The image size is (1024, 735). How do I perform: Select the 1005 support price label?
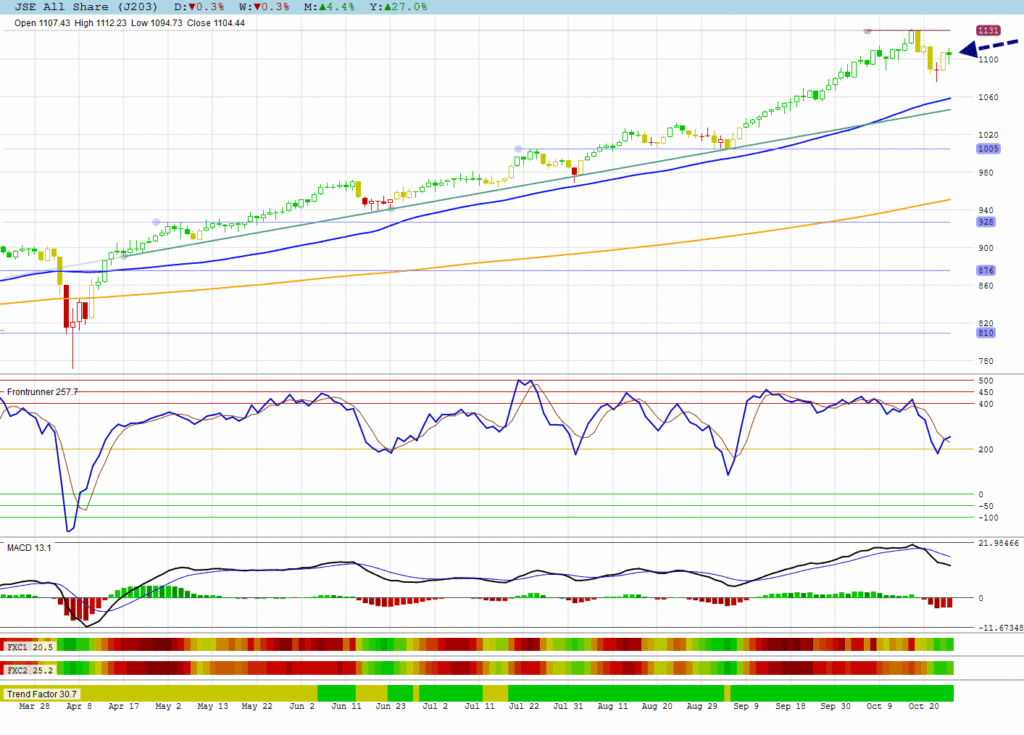coord(987,149)
